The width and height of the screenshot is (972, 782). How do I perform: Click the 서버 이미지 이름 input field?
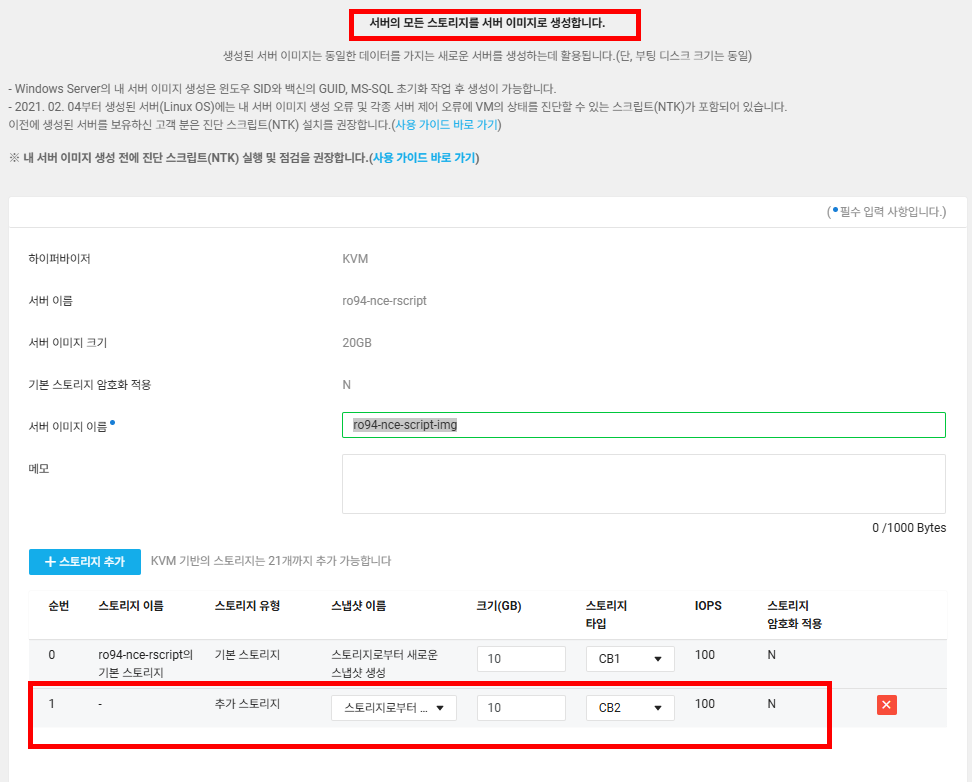644,424
